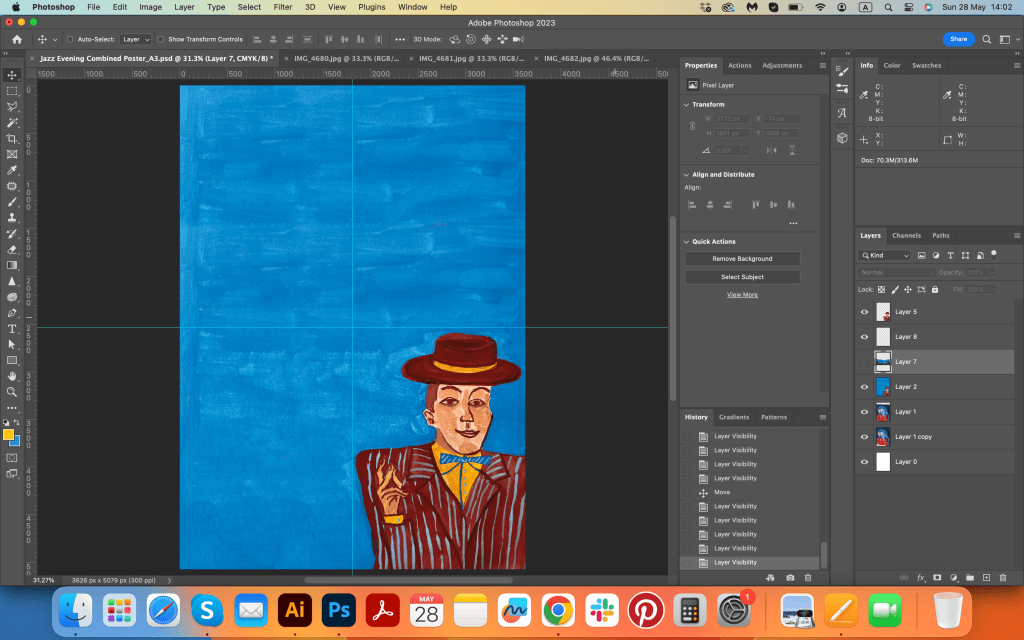Open the Filter menu
Image resolution: width=1024 pixels, height=640 pixels.
point(283,7)
